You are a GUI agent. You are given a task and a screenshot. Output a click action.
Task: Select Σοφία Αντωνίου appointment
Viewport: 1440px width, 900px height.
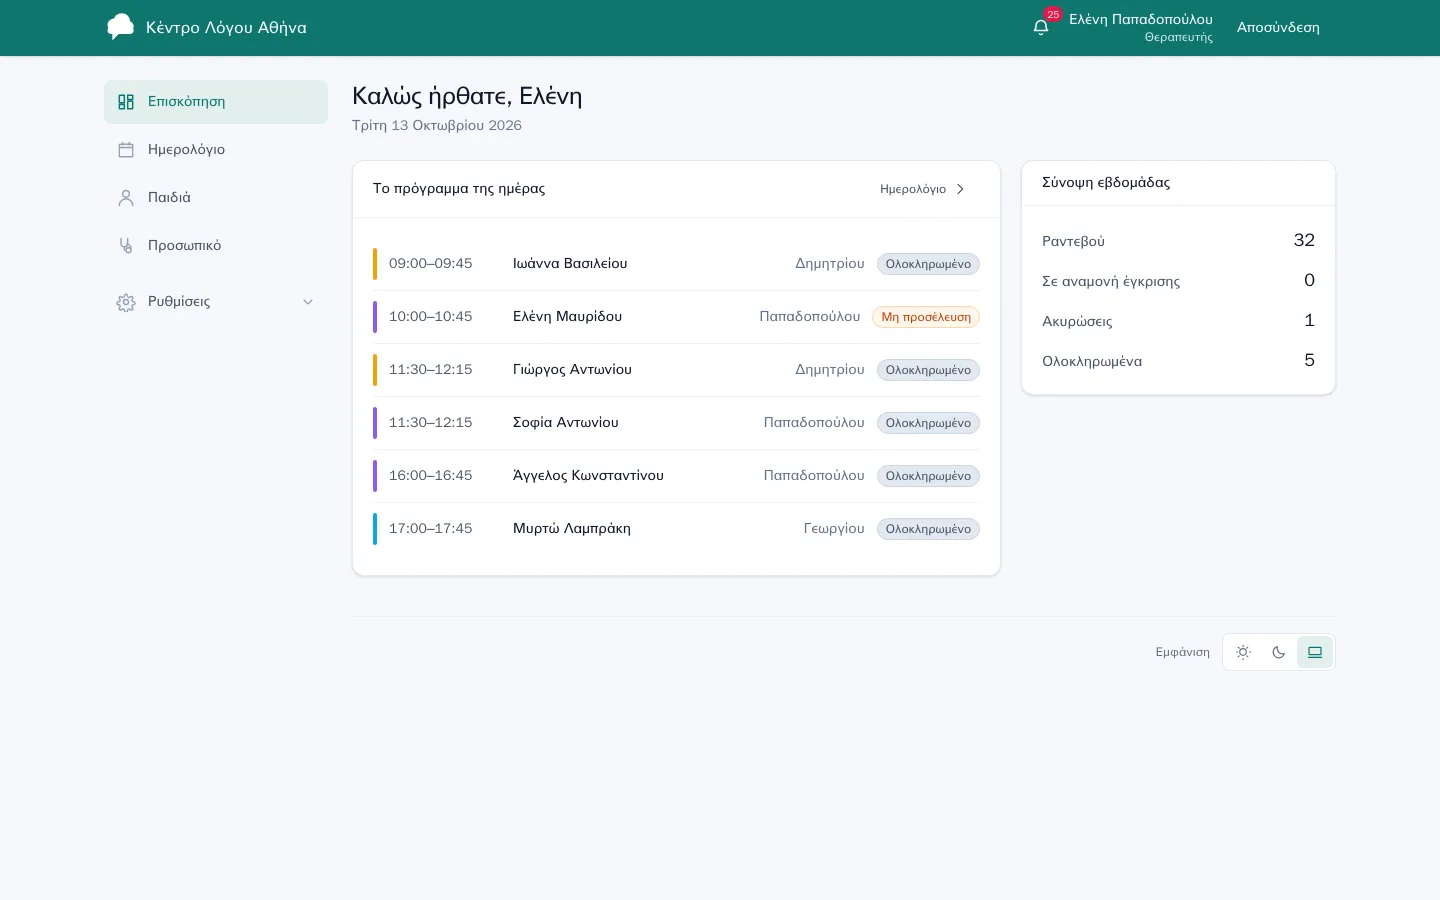[x=676, y=423]
